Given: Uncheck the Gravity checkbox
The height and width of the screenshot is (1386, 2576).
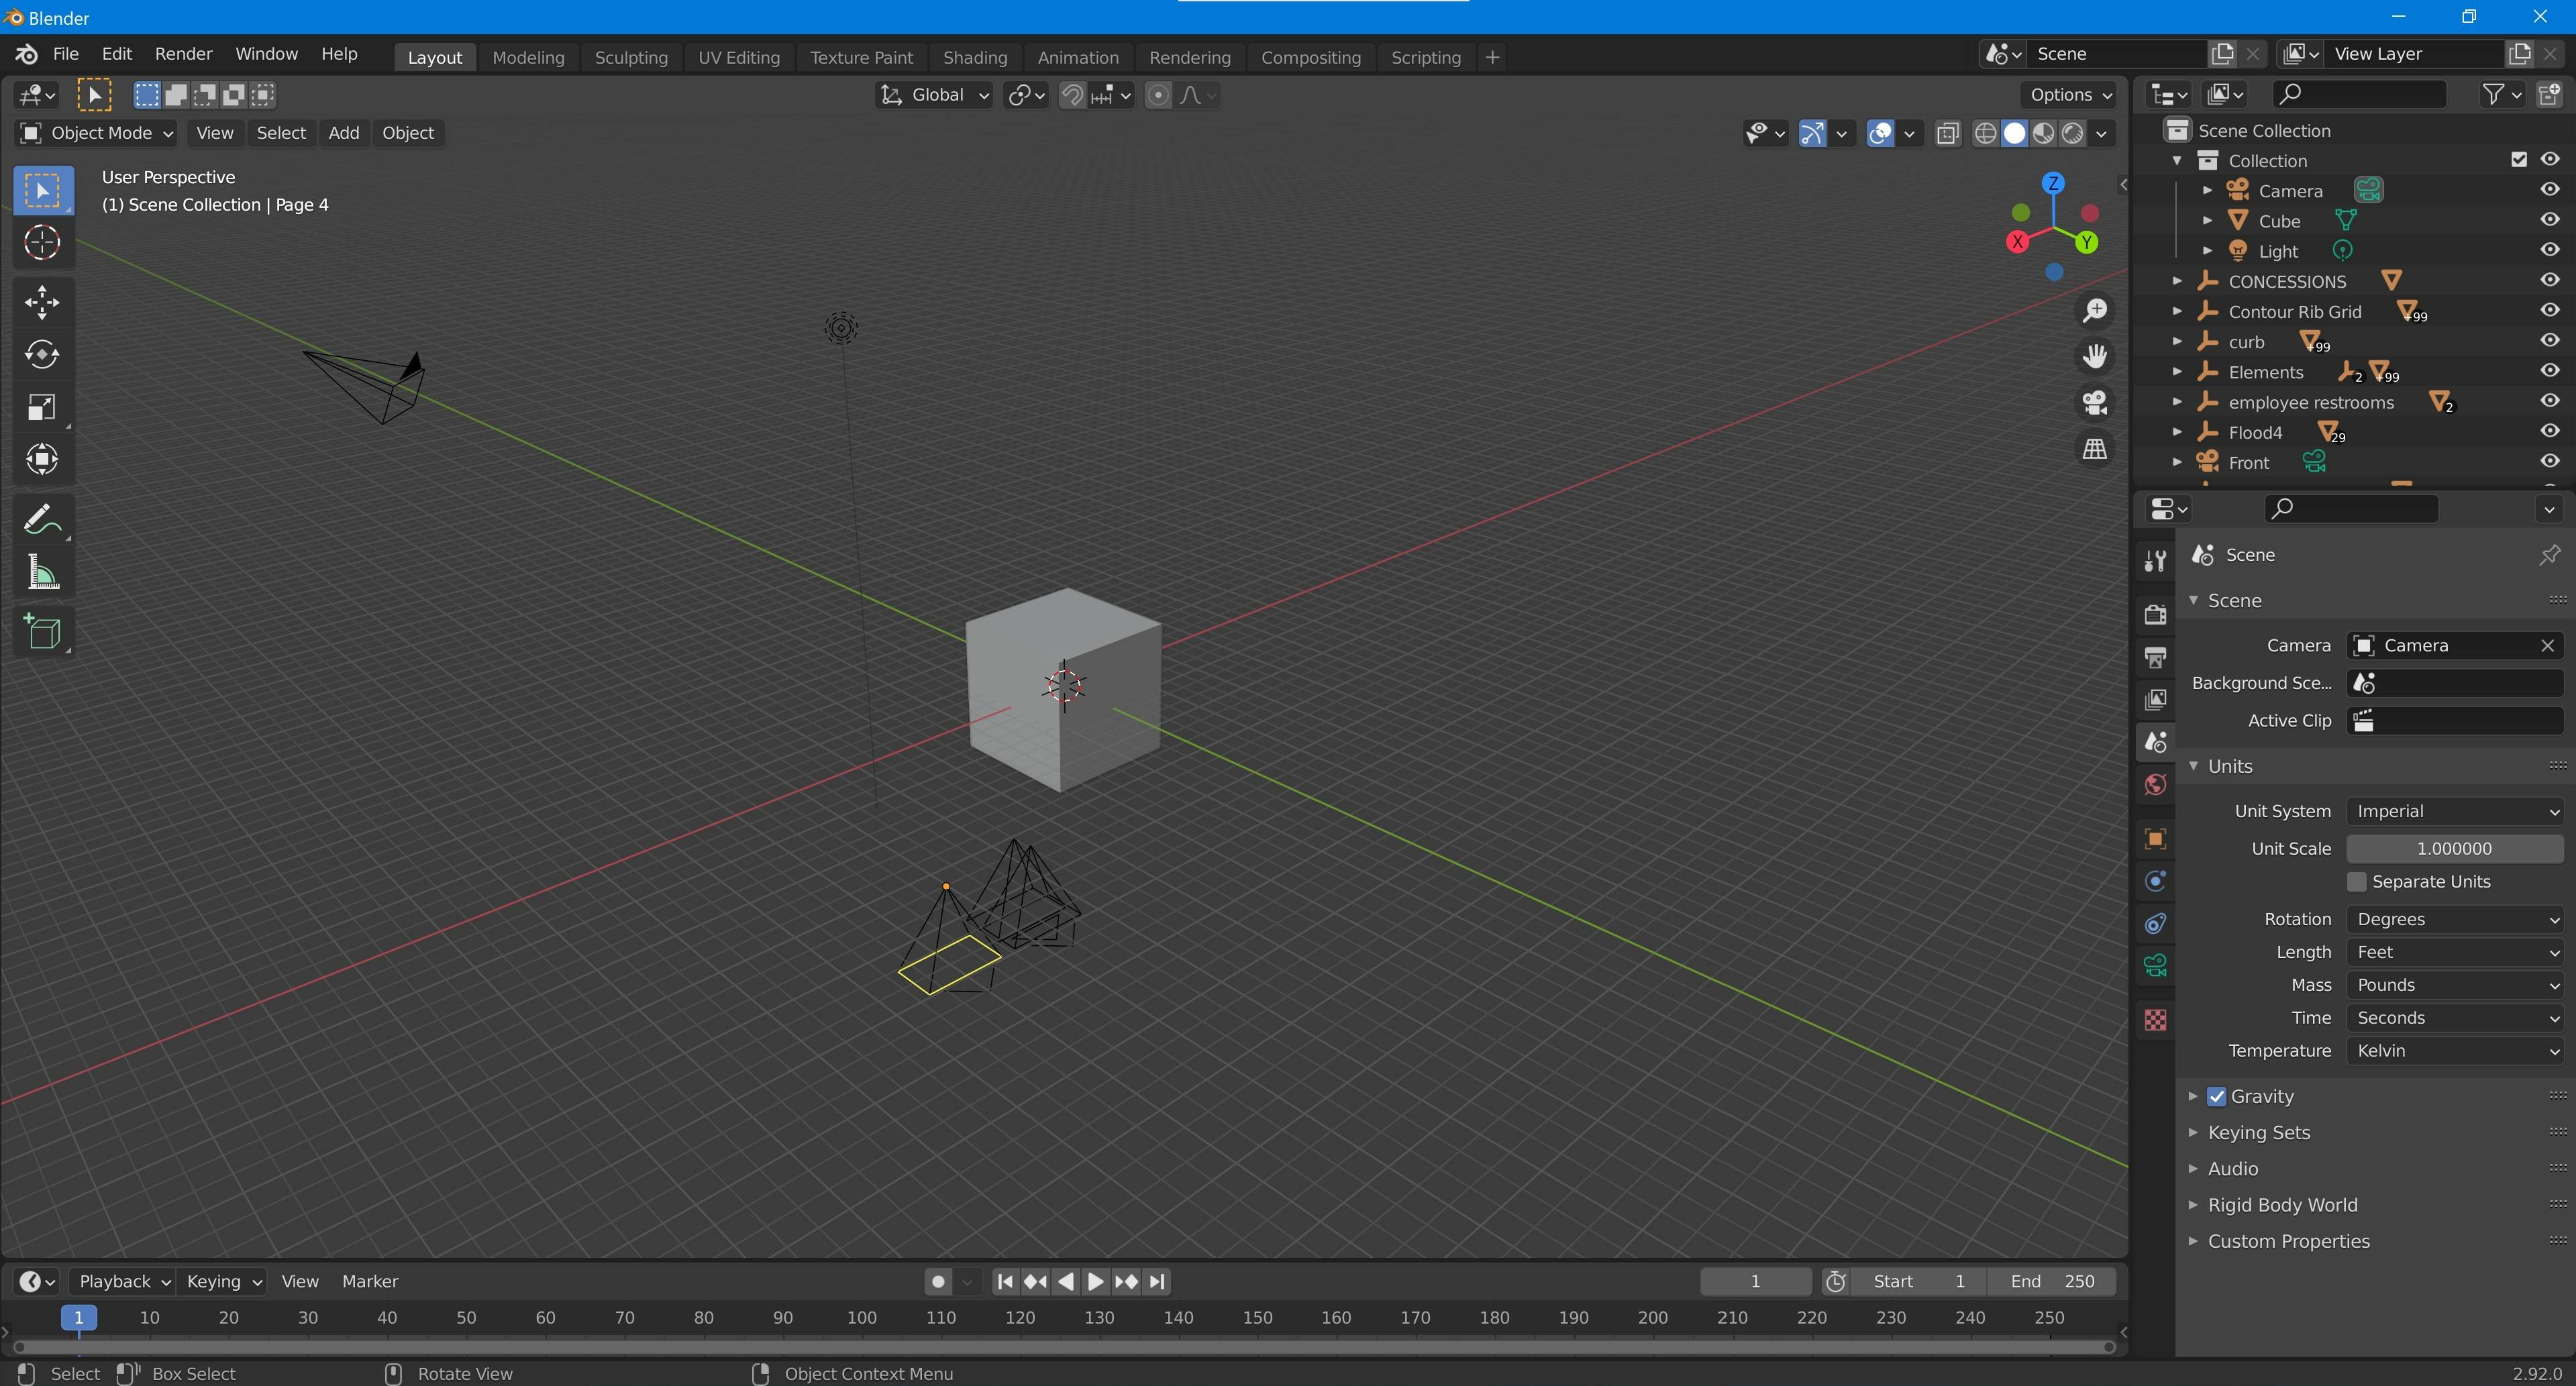Looking at the screenshot, I should click(2217, 1096).
